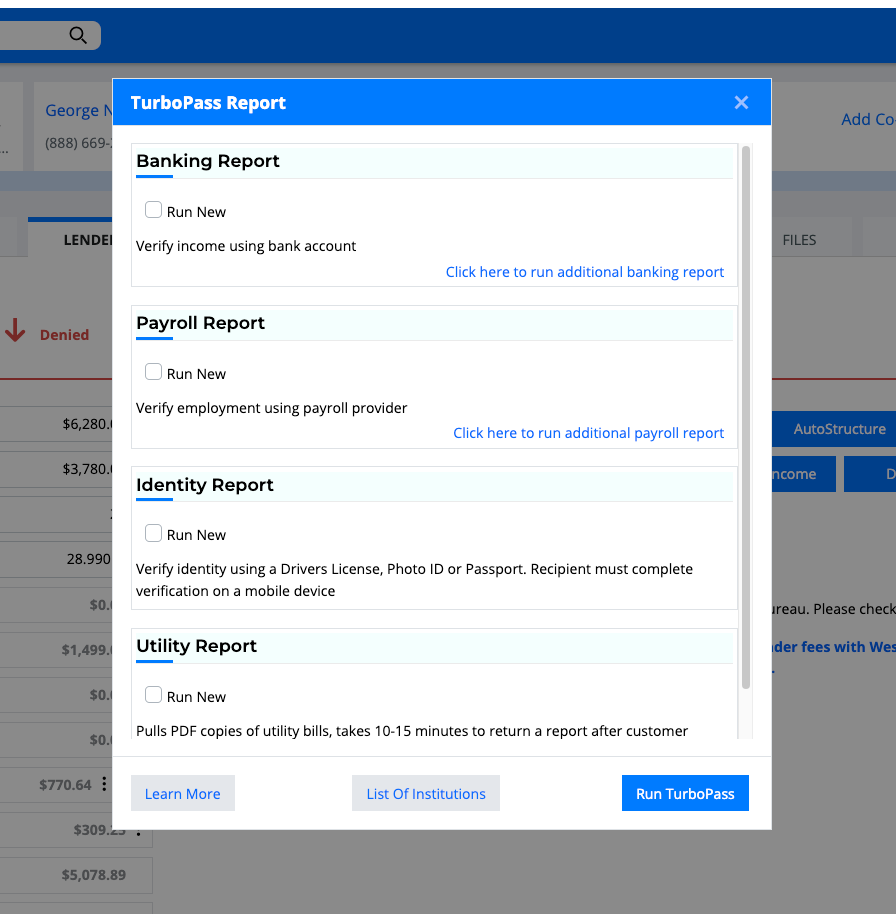Select the Payroll Report heading

pyautogui.click(x=201, y=323)
